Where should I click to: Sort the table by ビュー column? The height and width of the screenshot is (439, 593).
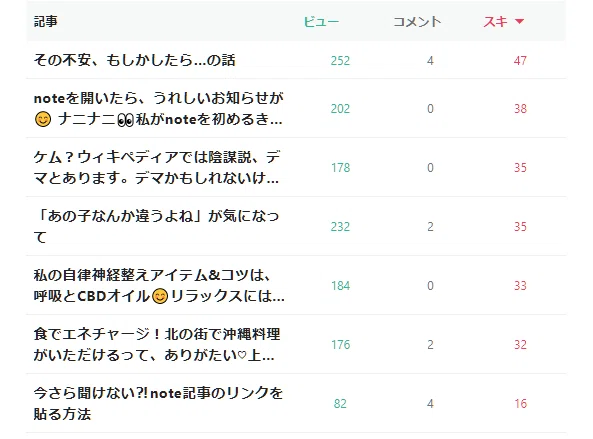[x=321, y=22]
